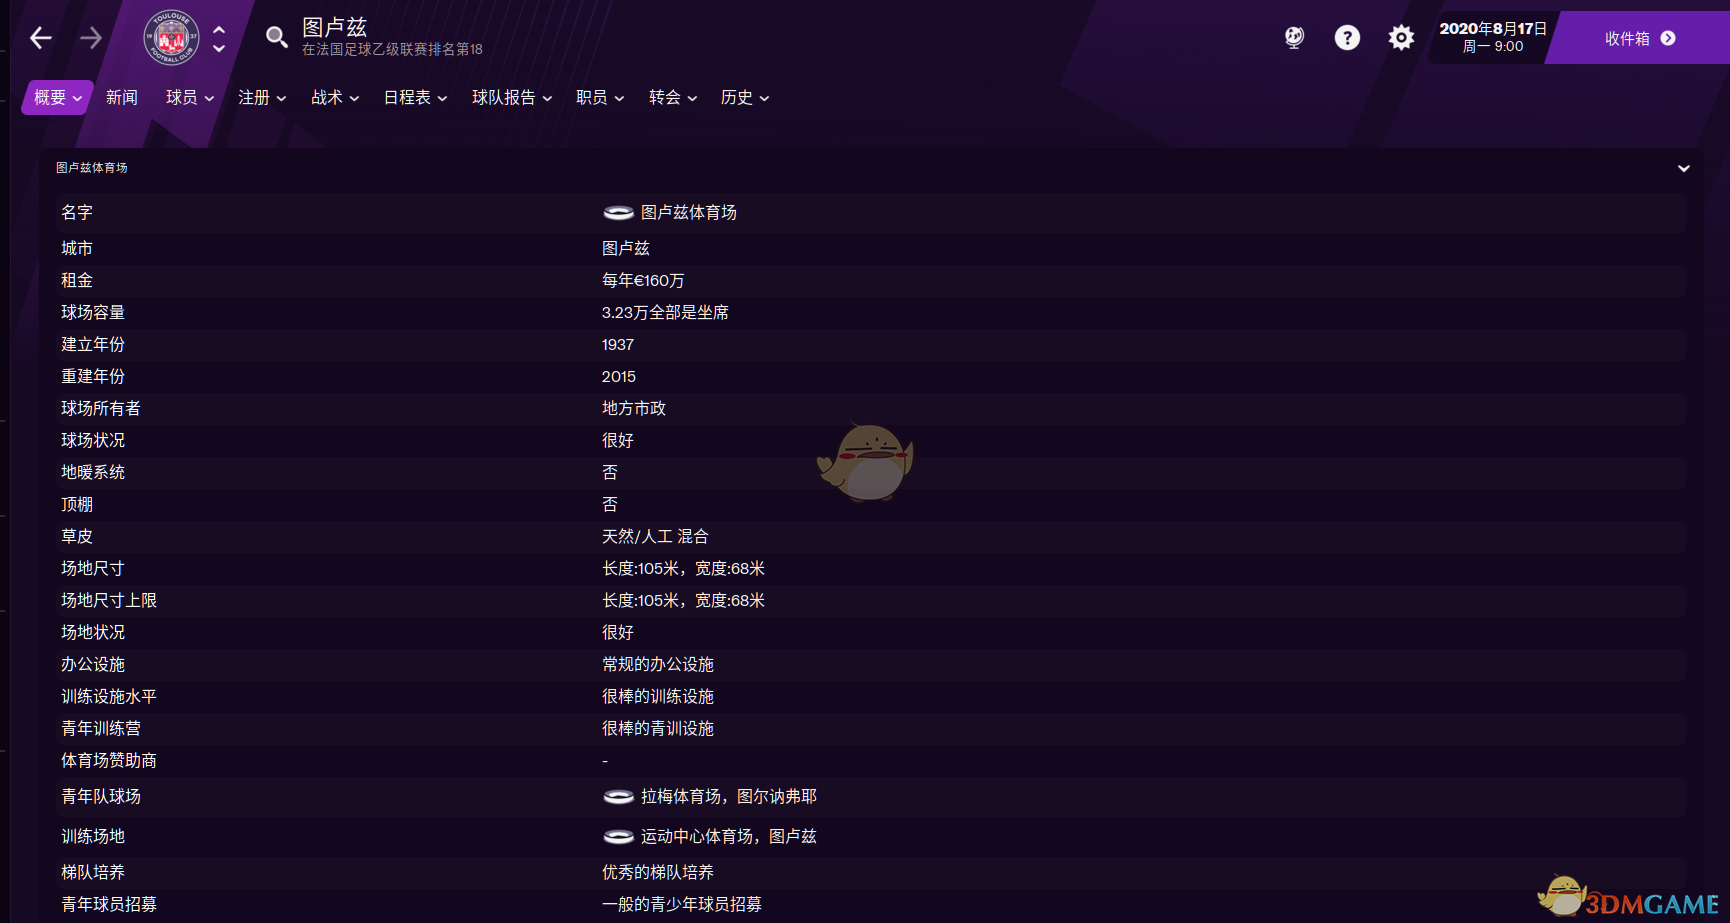The width and height of the screenshot is (1730, 923).
Task: Click the 顶棚 row label
Action: coord(77,504)
